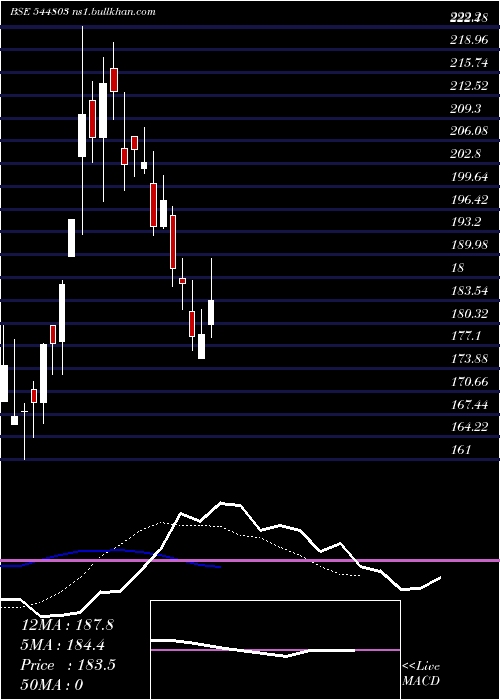
Task: Click the 5MA : 184.4 readout
Action: [64, 645]
